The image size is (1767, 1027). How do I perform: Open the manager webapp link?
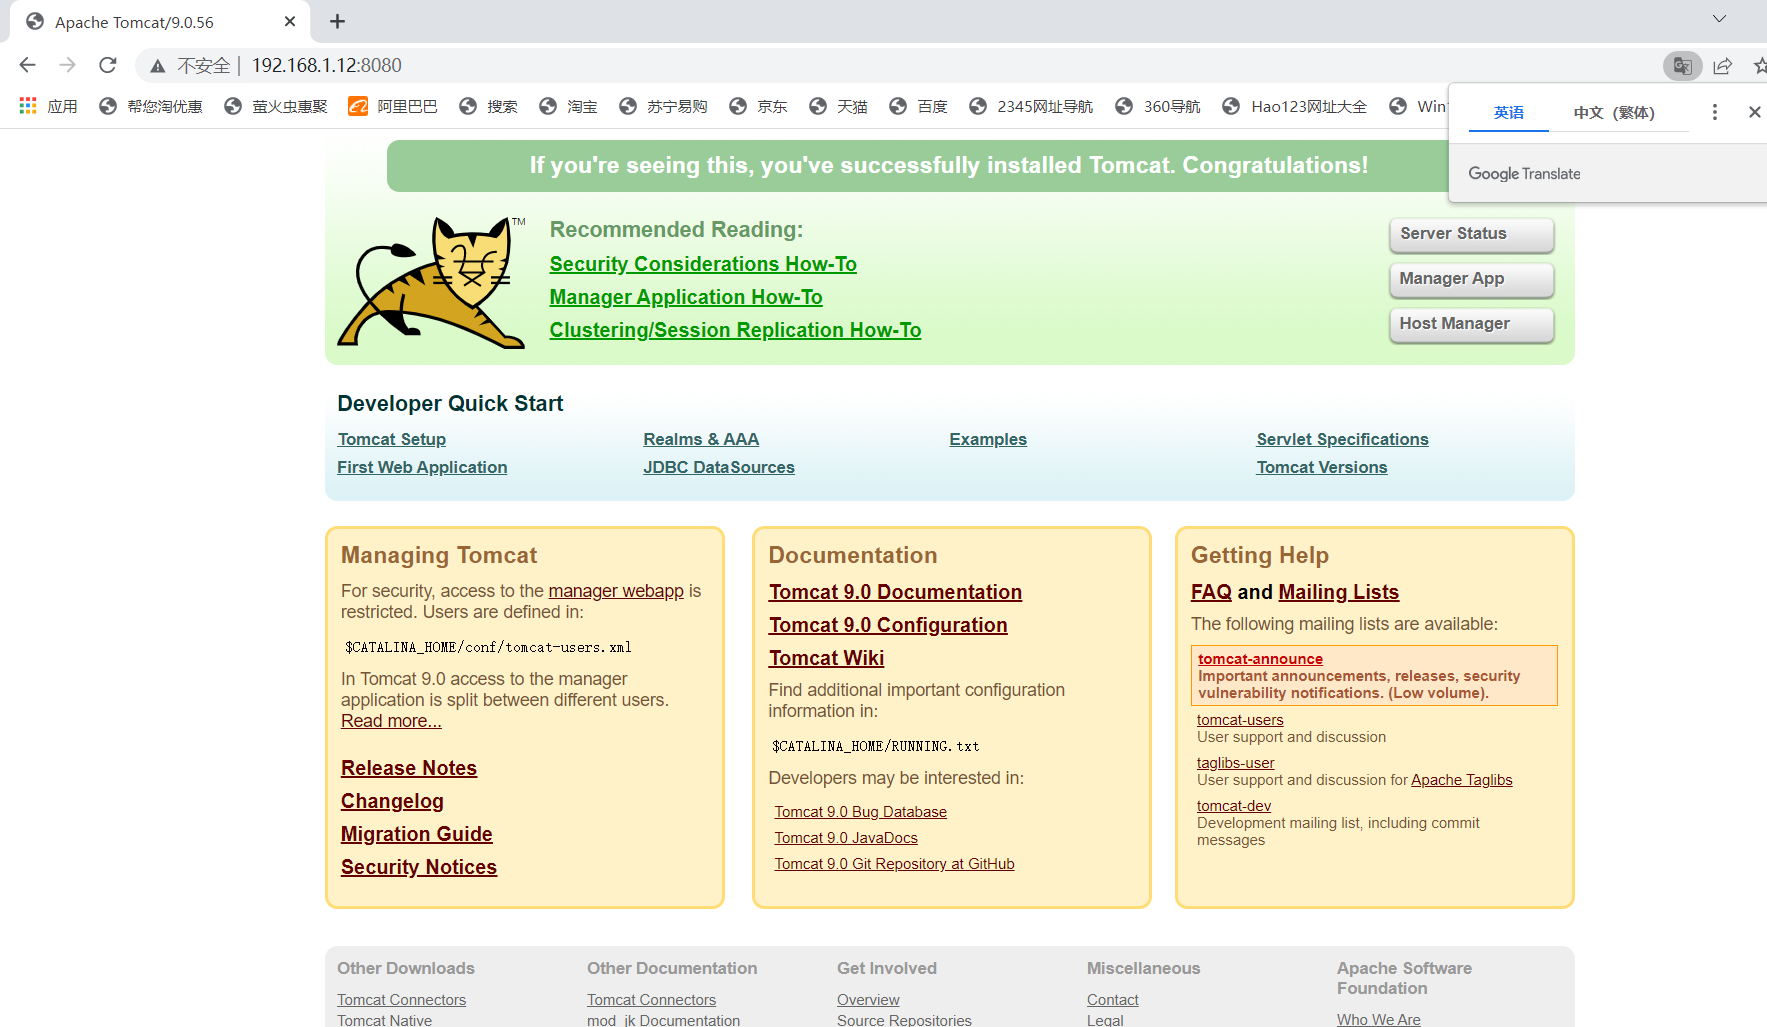(x=616, y=591)
